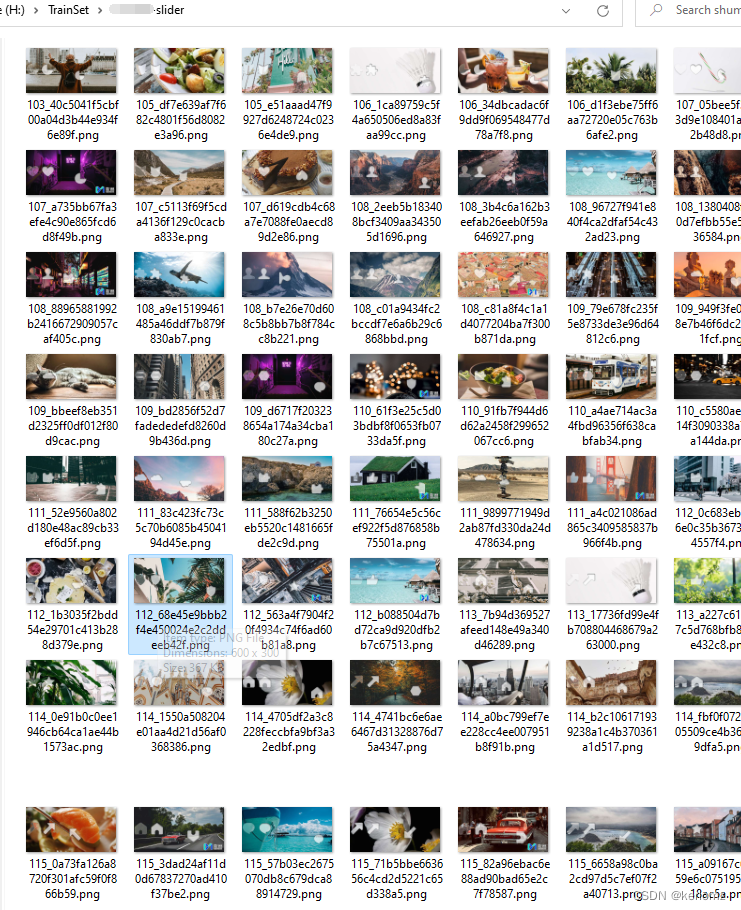Screen dimensions: 741x910
Task: Select thumbnail 106_d1f3ebe75ff6…6afe2.png
Action: click(x=612, y=71)
